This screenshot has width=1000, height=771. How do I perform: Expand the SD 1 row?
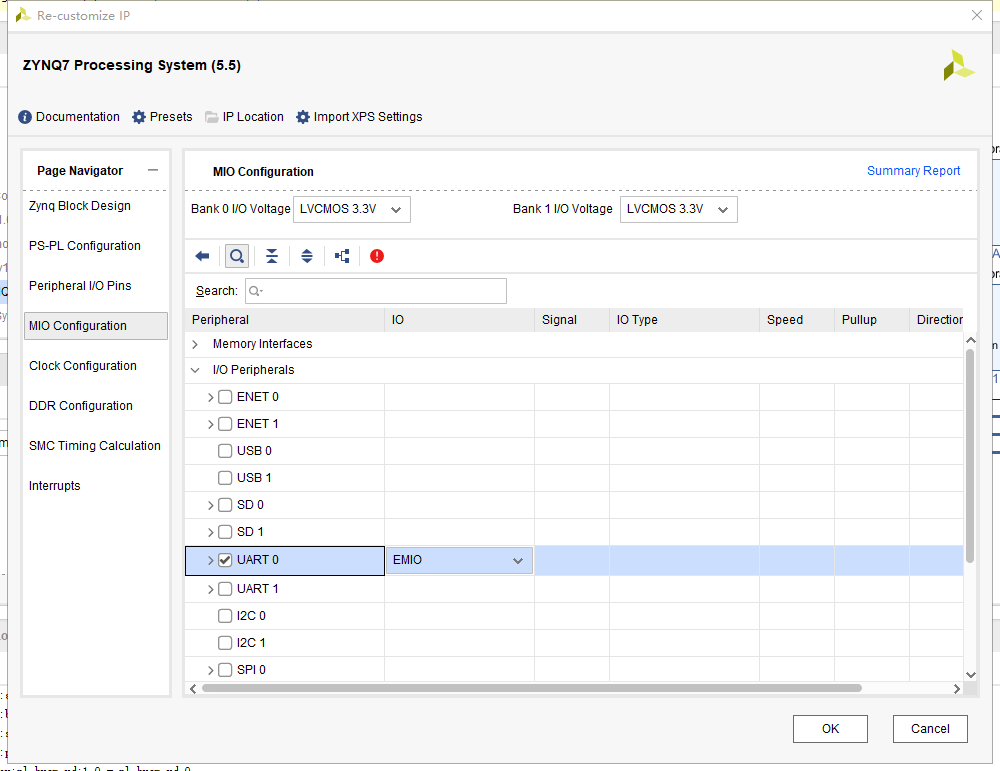(x=210, y=532)
